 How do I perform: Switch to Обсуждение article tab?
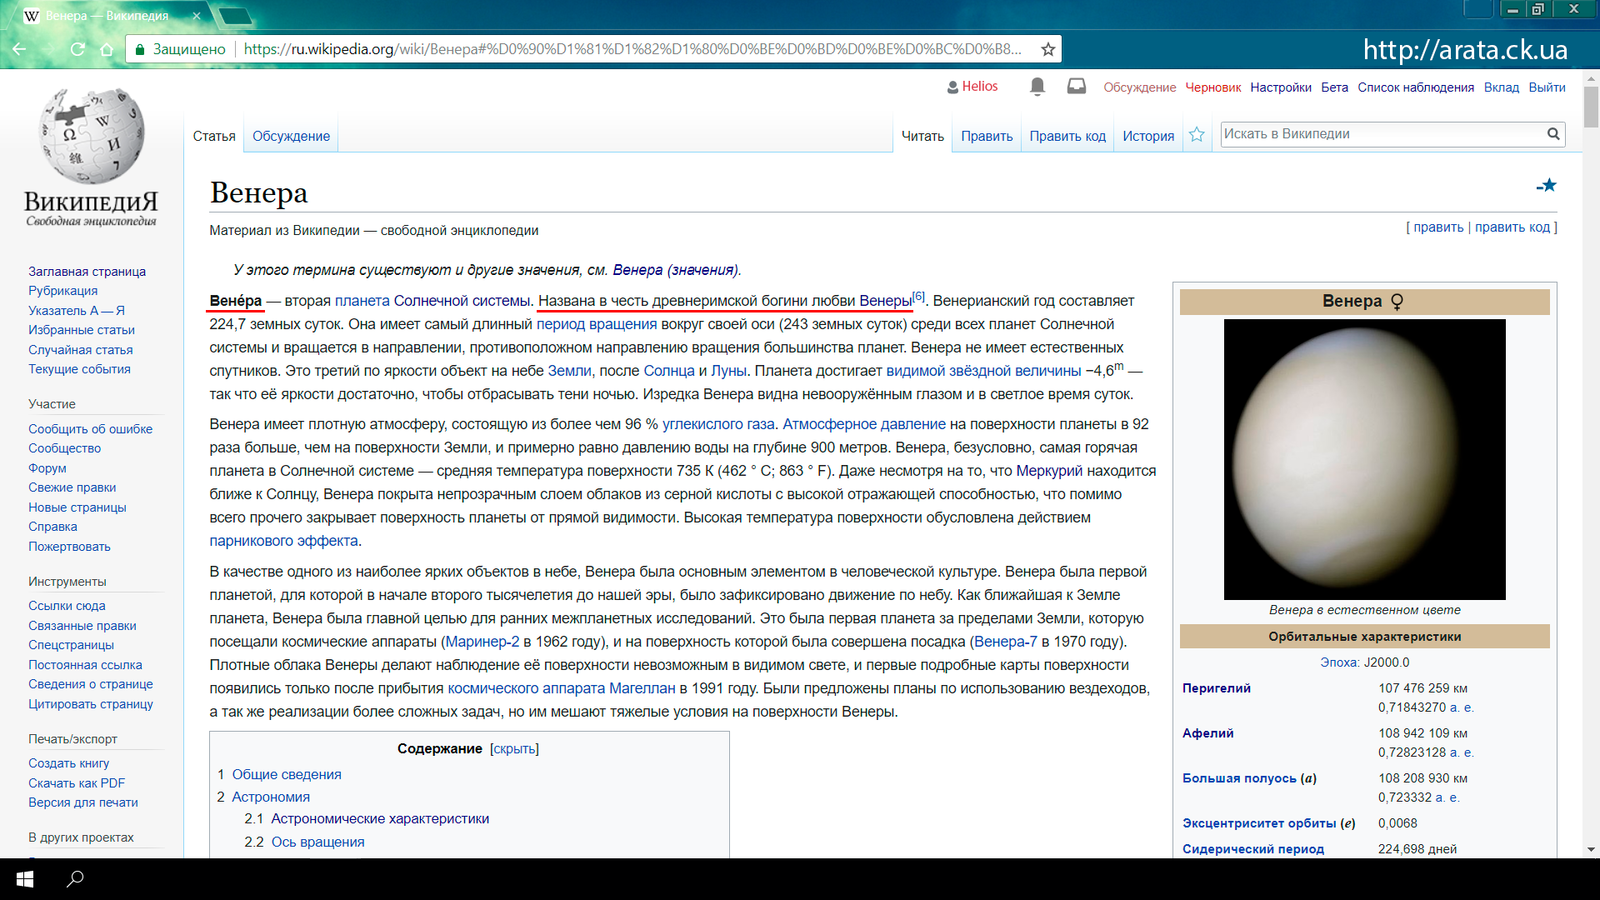tap(291, 136)
